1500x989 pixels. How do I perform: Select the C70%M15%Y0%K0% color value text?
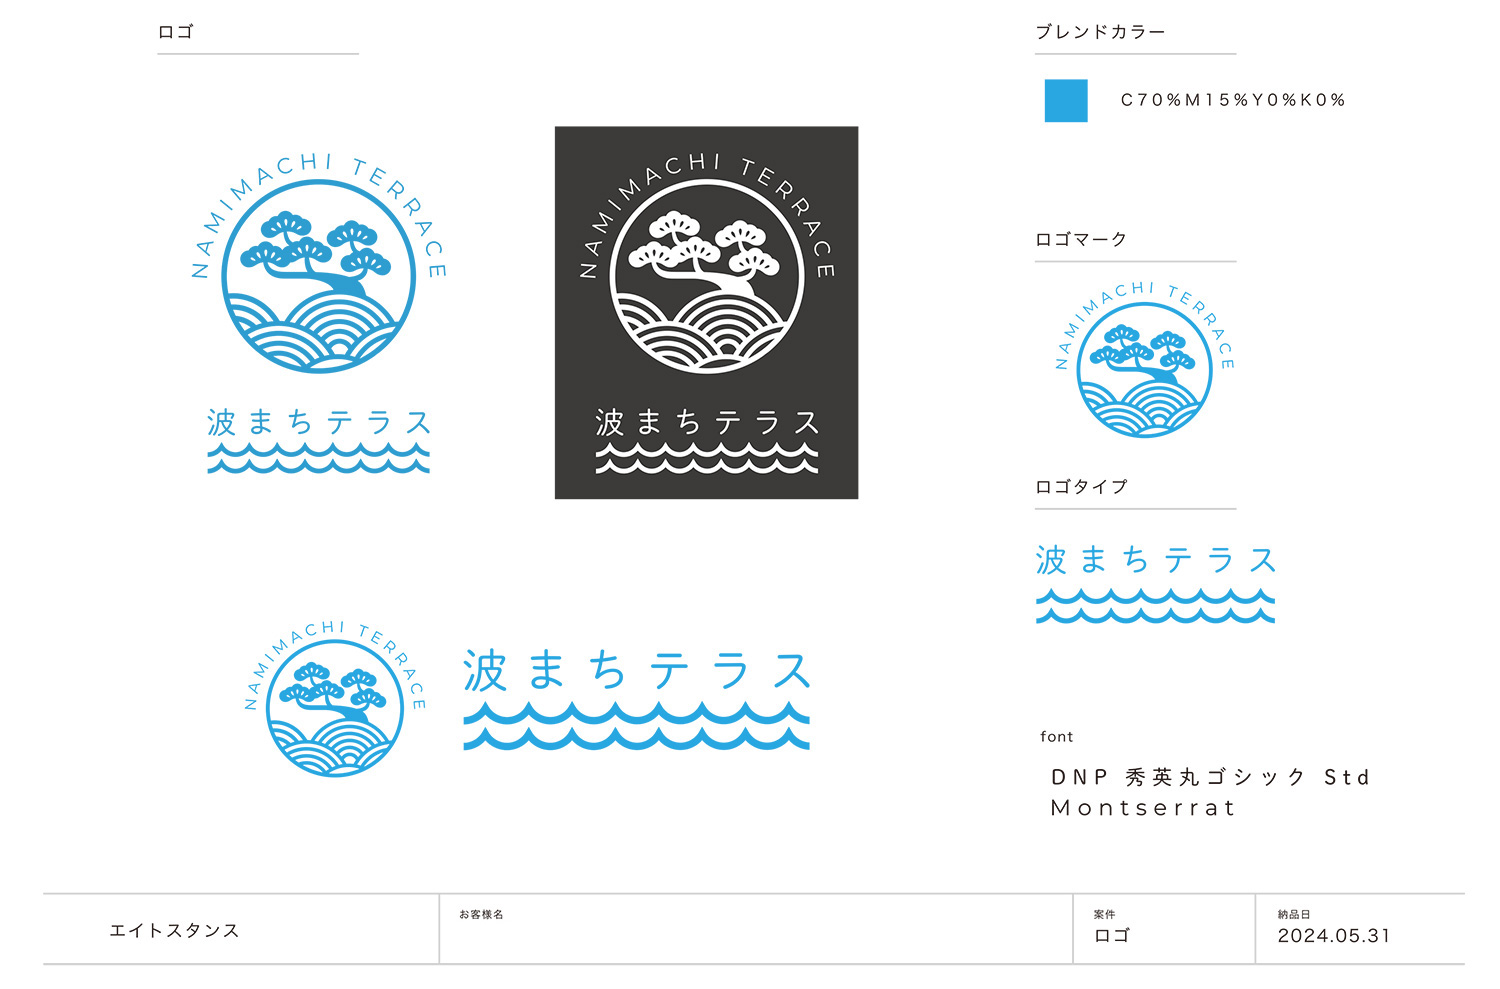coord(1233,100)
